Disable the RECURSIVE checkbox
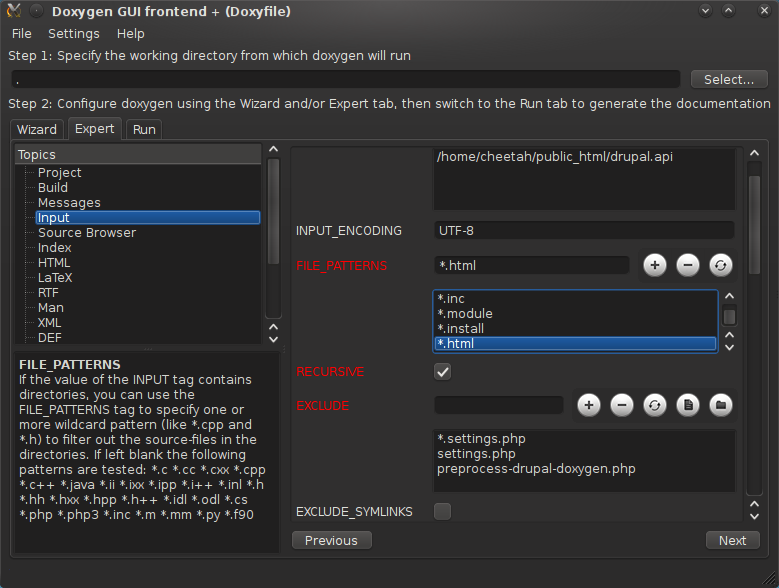 pyautogui.click(x=442, y=371)
